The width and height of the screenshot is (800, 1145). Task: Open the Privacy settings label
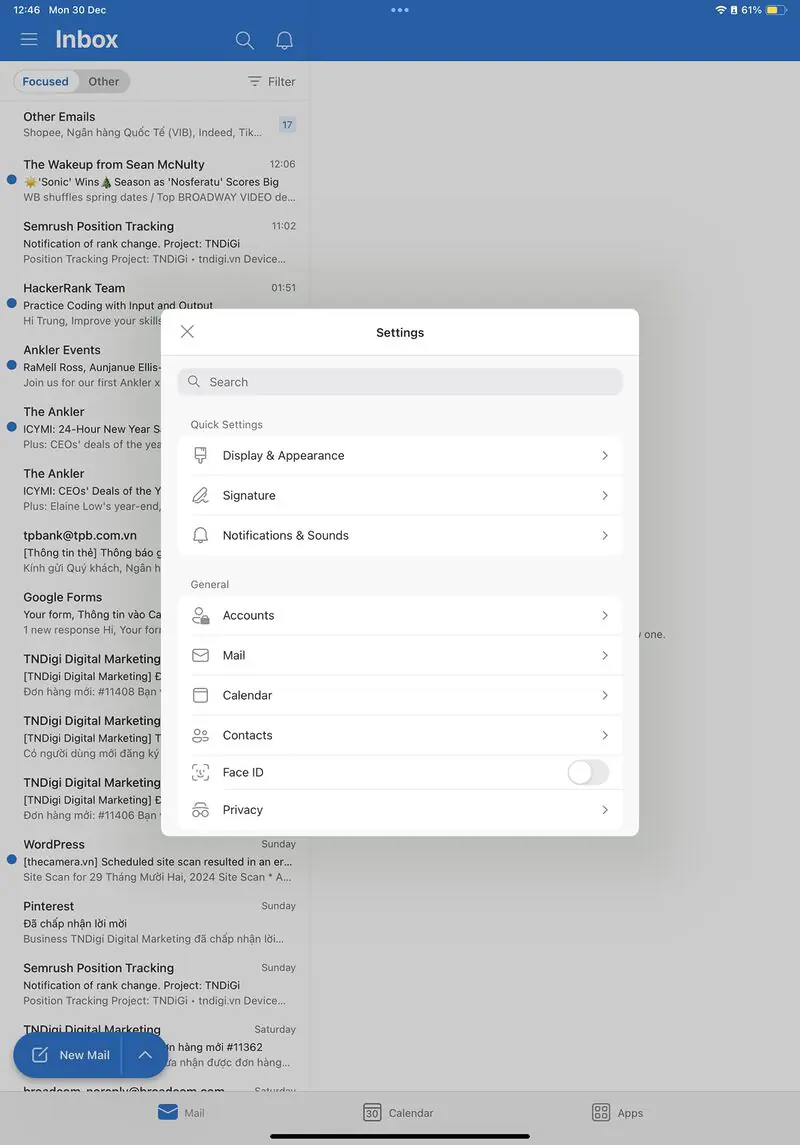[x=242, y=810]
